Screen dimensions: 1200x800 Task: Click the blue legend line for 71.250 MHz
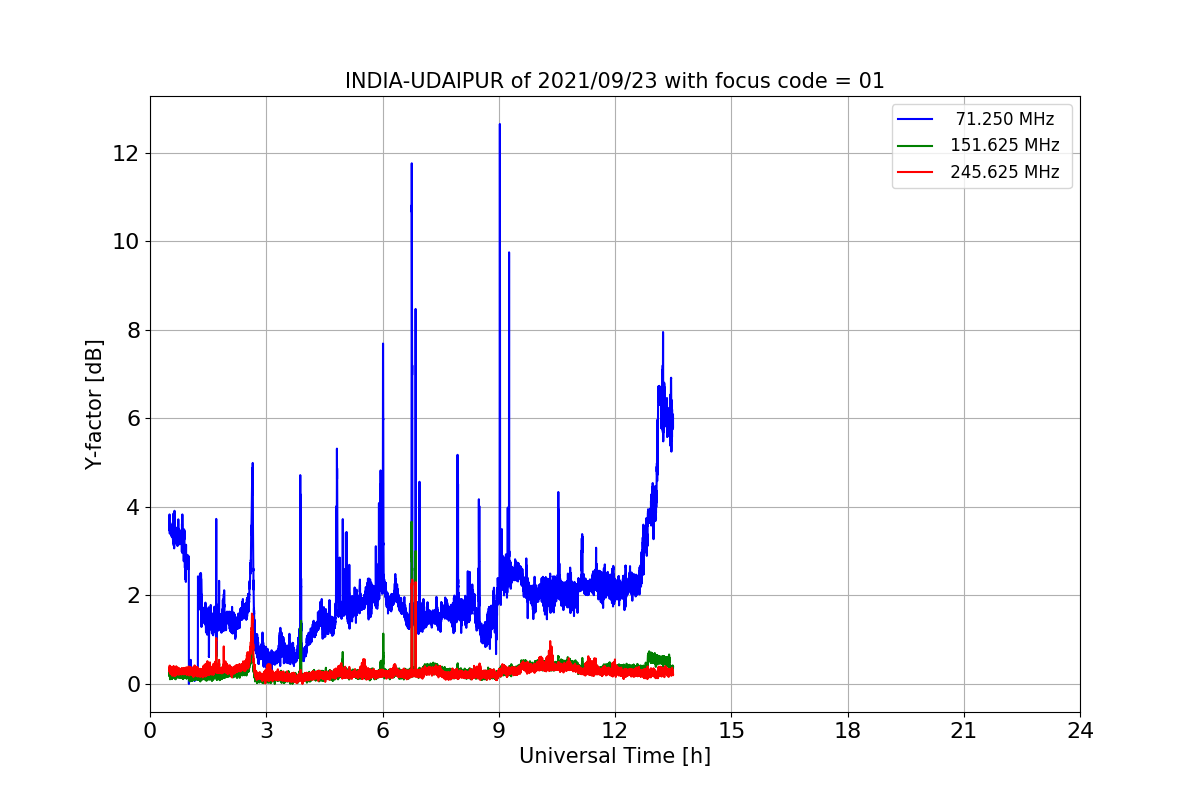point(915,119)
